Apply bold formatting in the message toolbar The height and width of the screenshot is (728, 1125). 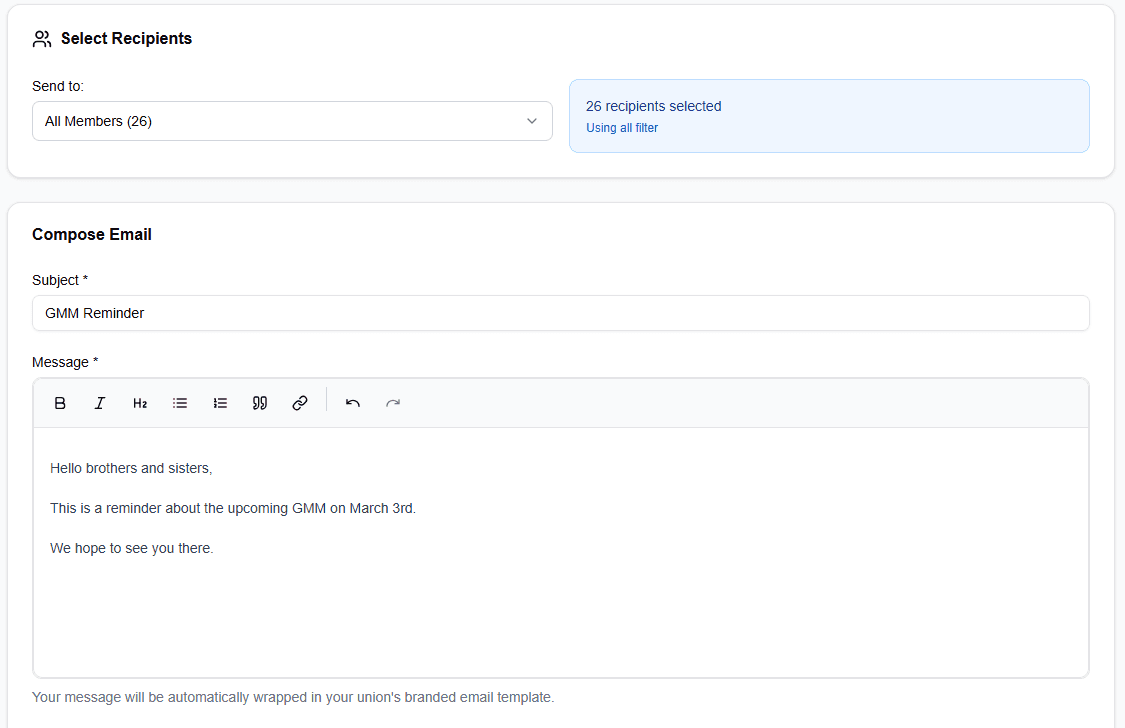point(60,402)
